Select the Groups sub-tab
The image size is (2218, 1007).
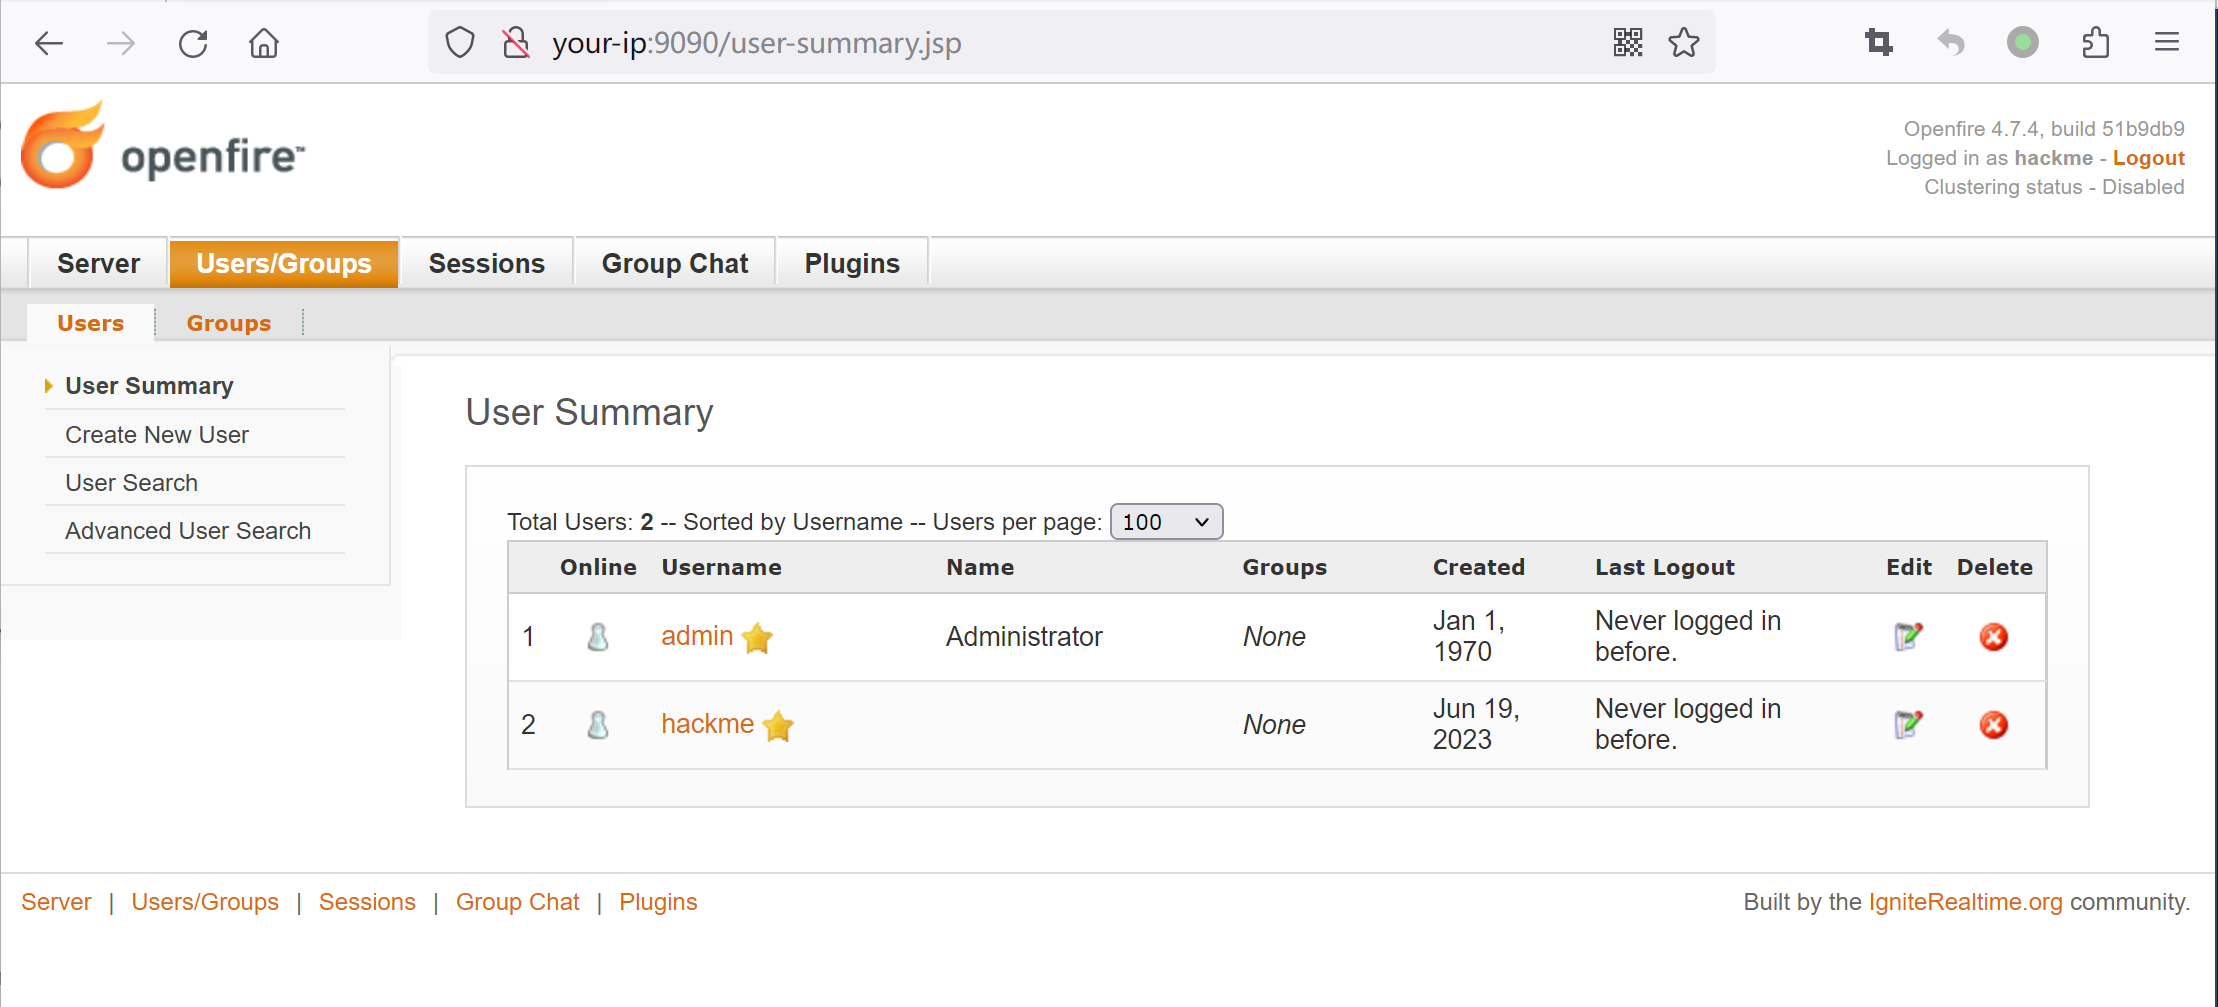pyautogui.click(x=228, y=323)
